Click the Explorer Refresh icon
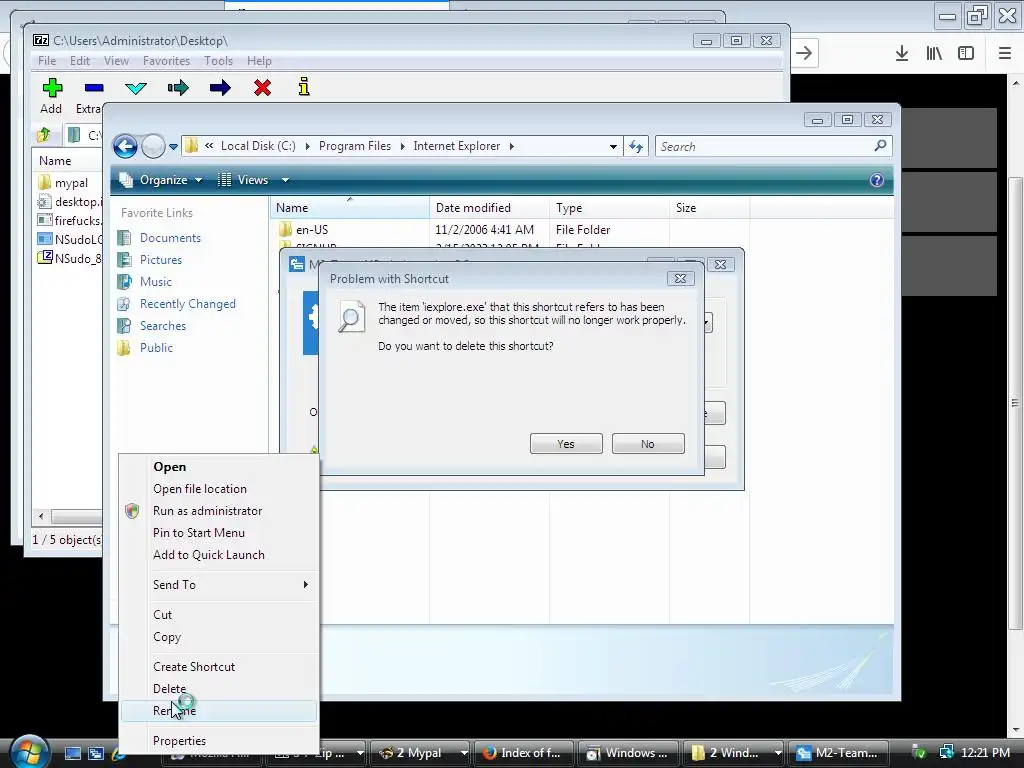The width and height of the screenshot is (1024, 768). [636, 146]
